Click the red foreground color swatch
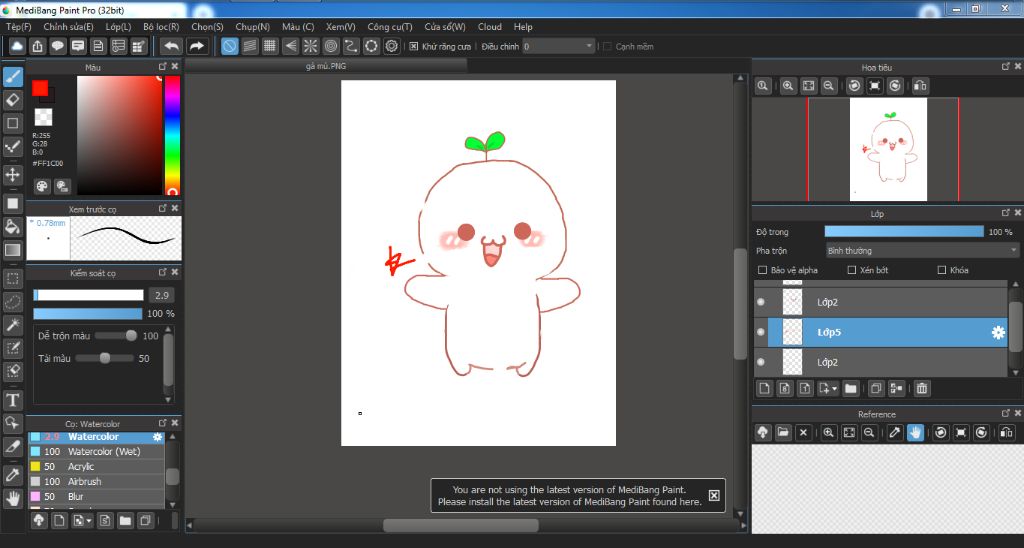This screenshot has height=548, width=1024. tap(40, 88)
